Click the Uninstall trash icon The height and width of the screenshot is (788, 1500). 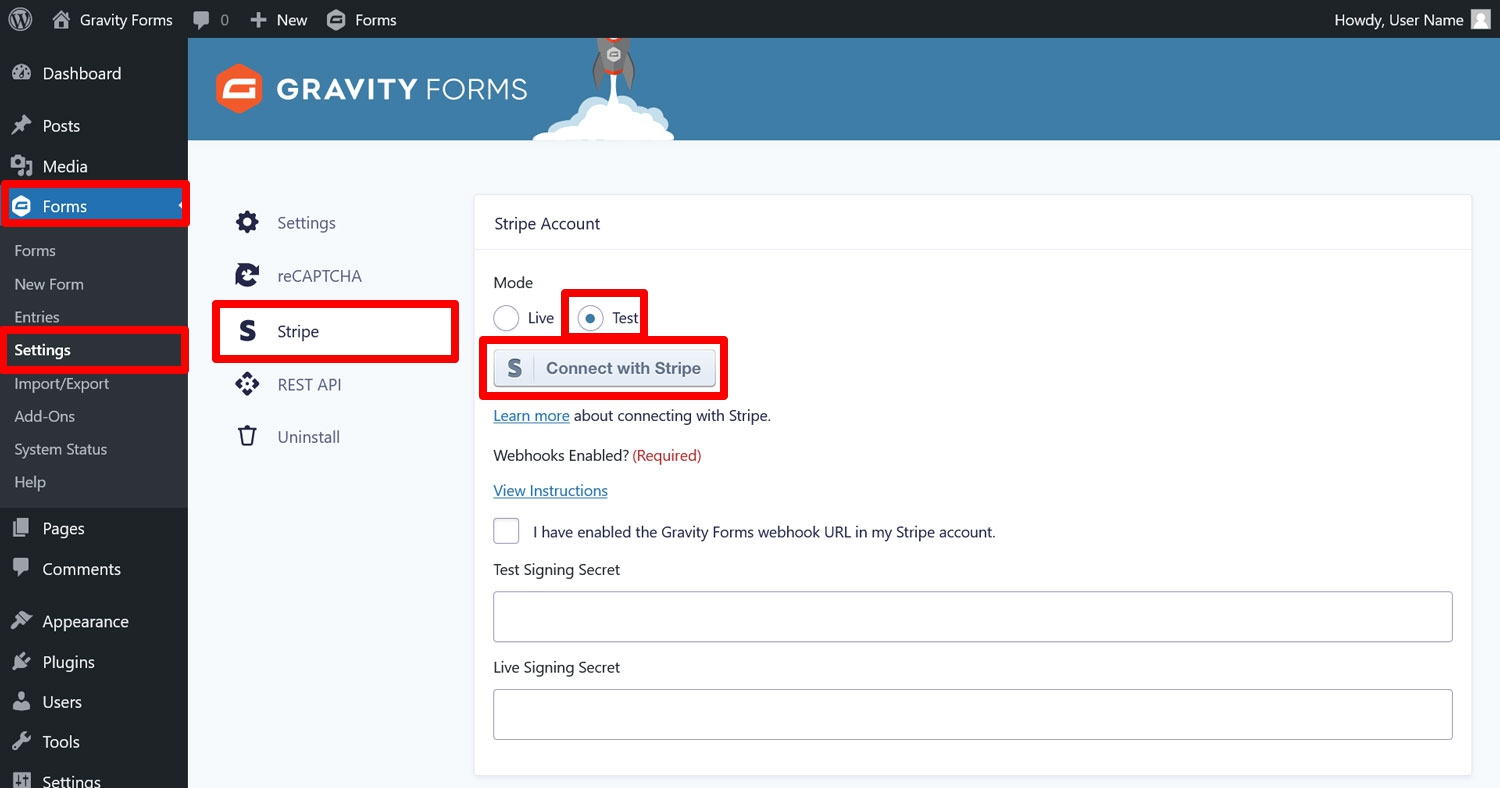[x=247, y=436]
